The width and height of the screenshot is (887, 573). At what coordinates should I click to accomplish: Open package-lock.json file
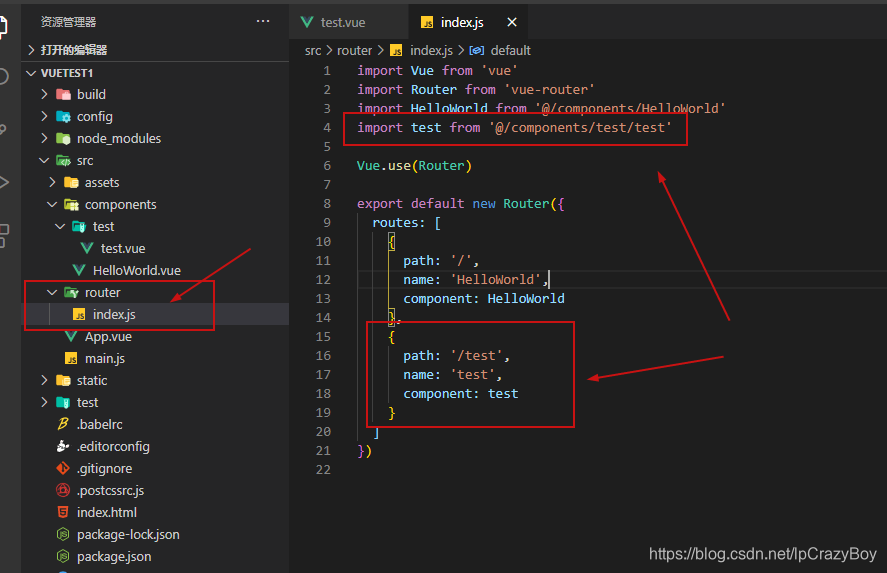pyautogui.click(x=128, y=535)
